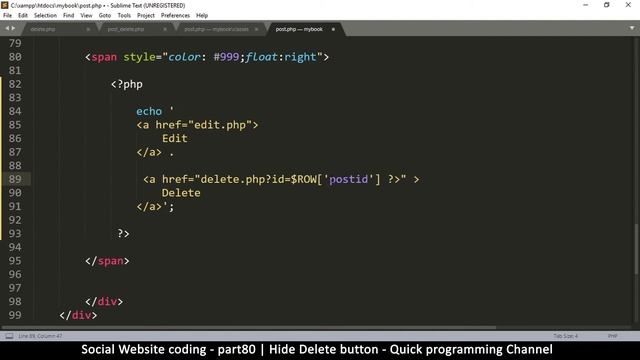
Task: Click the closing </span> tag
Action: coord(107,261)
